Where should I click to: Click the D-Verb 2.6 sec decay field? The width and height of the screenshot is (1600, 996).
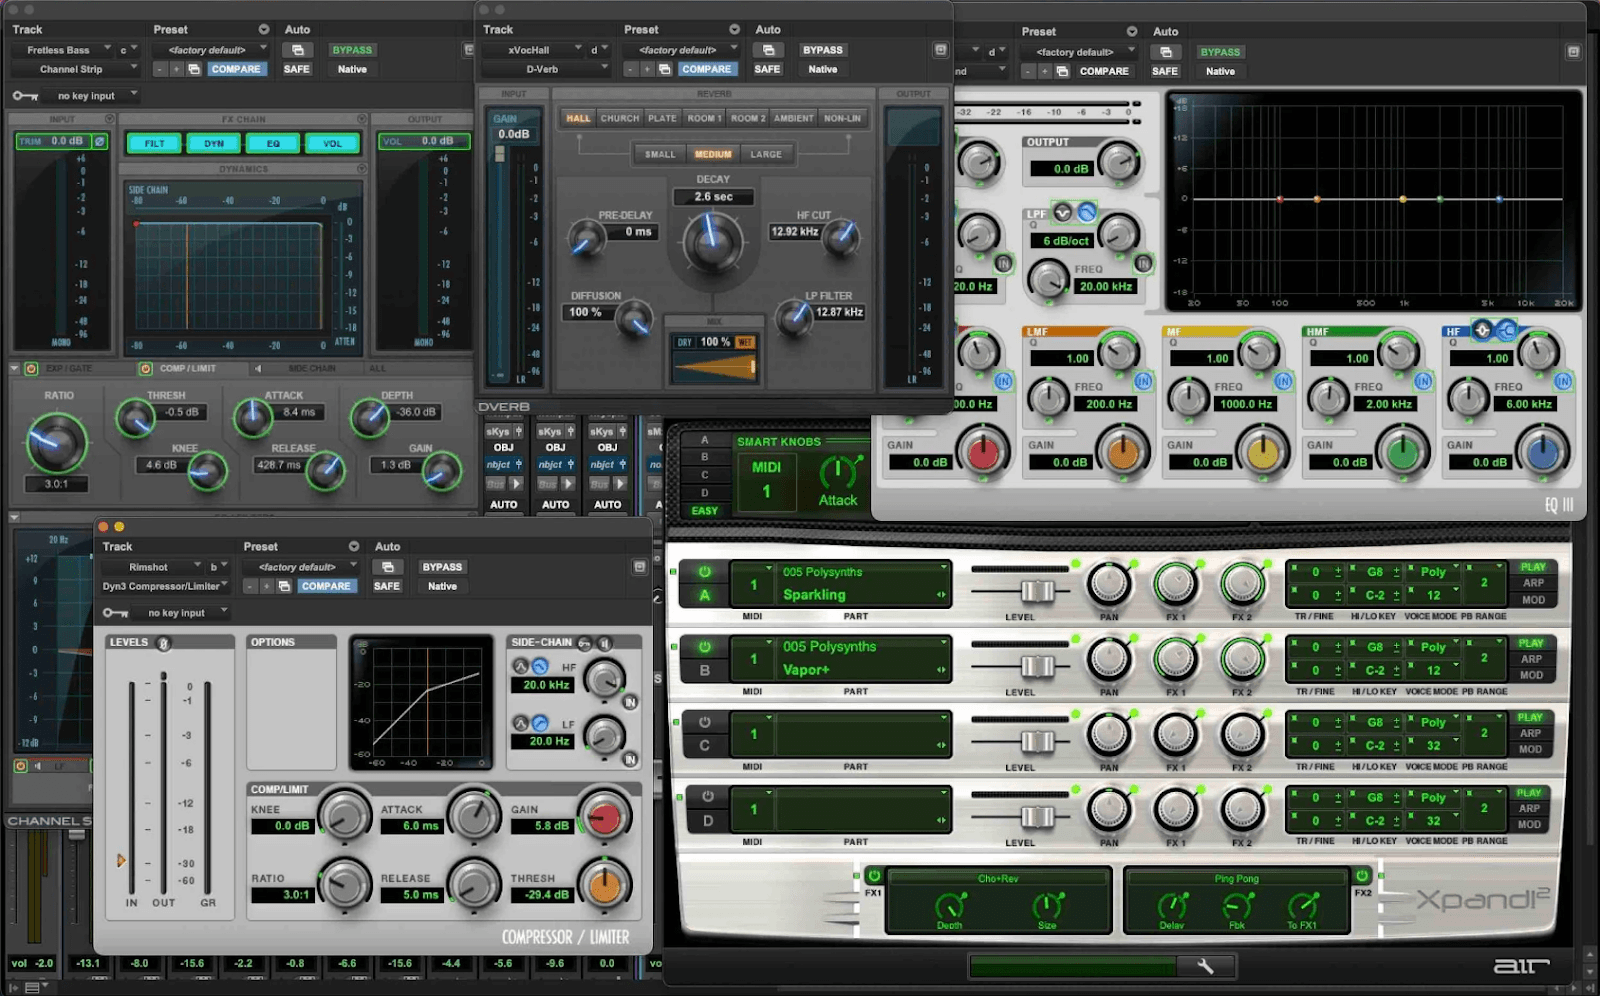pos(714,197)
